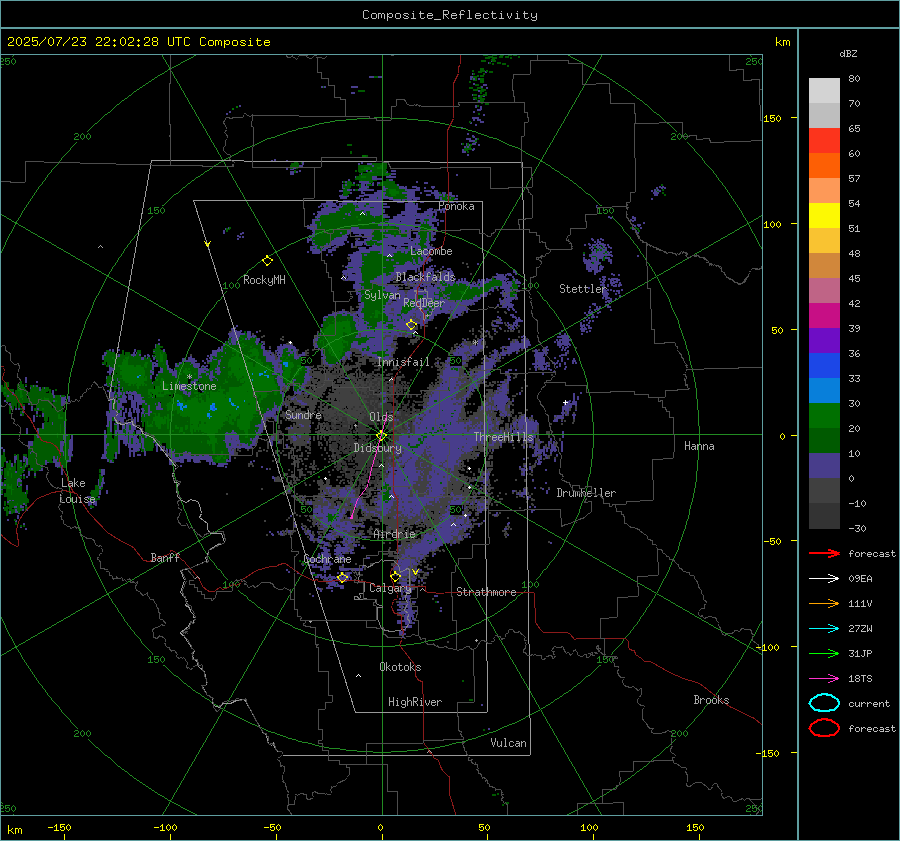Click the slate purple 0-10 dBZ swatch
The height and width of the screenshot is (841, 900).
[824, 466]
